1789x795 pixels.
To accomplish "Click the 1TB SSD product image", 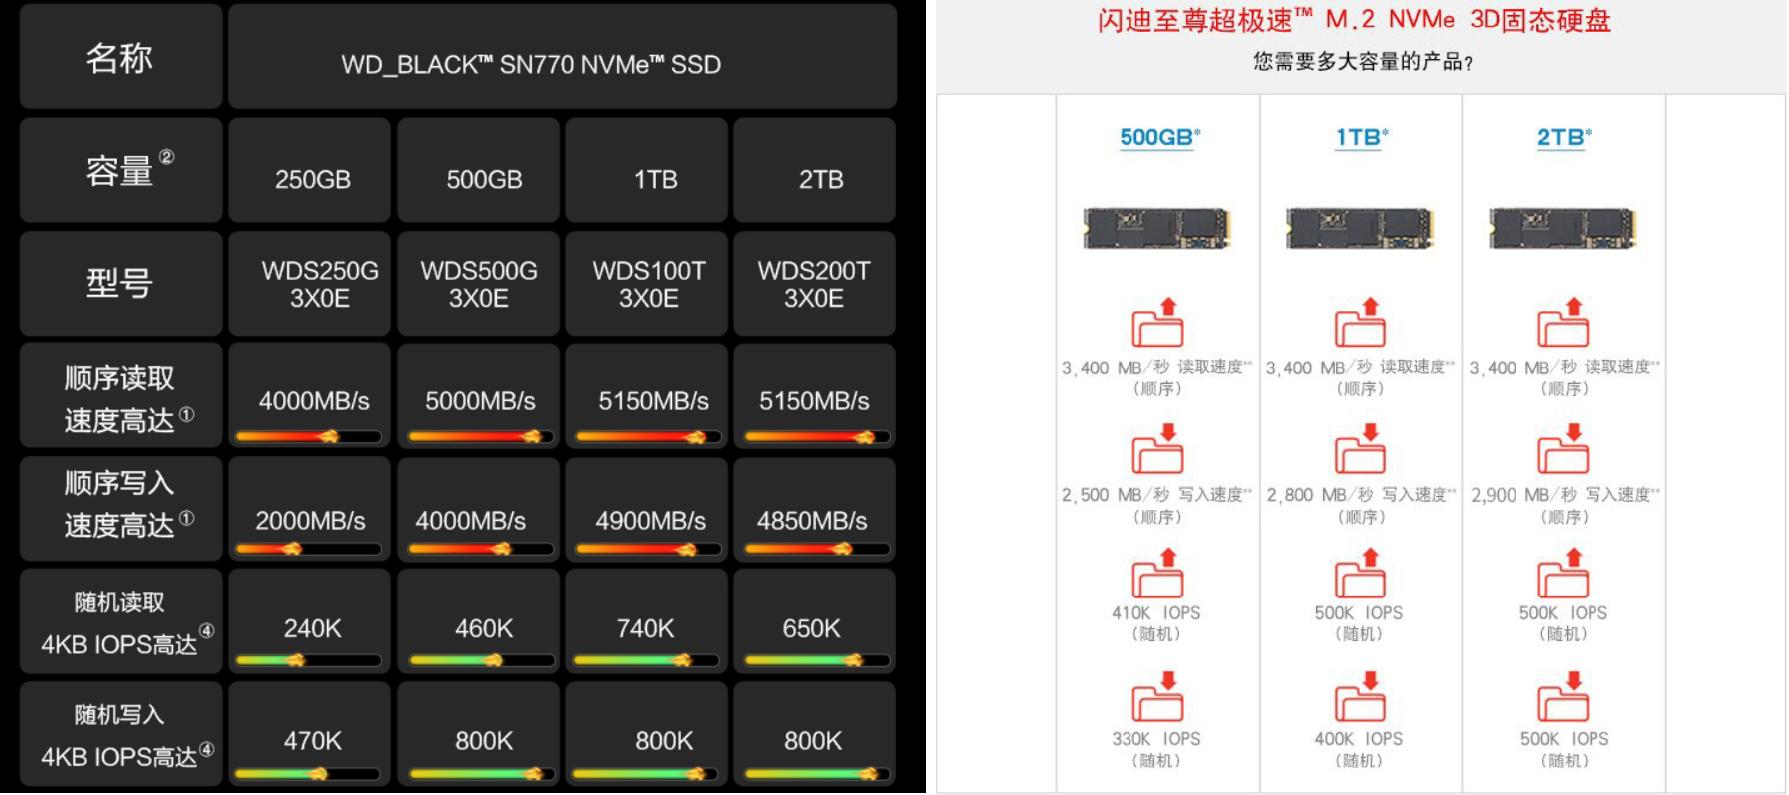I will click(x=1360, y=228).
